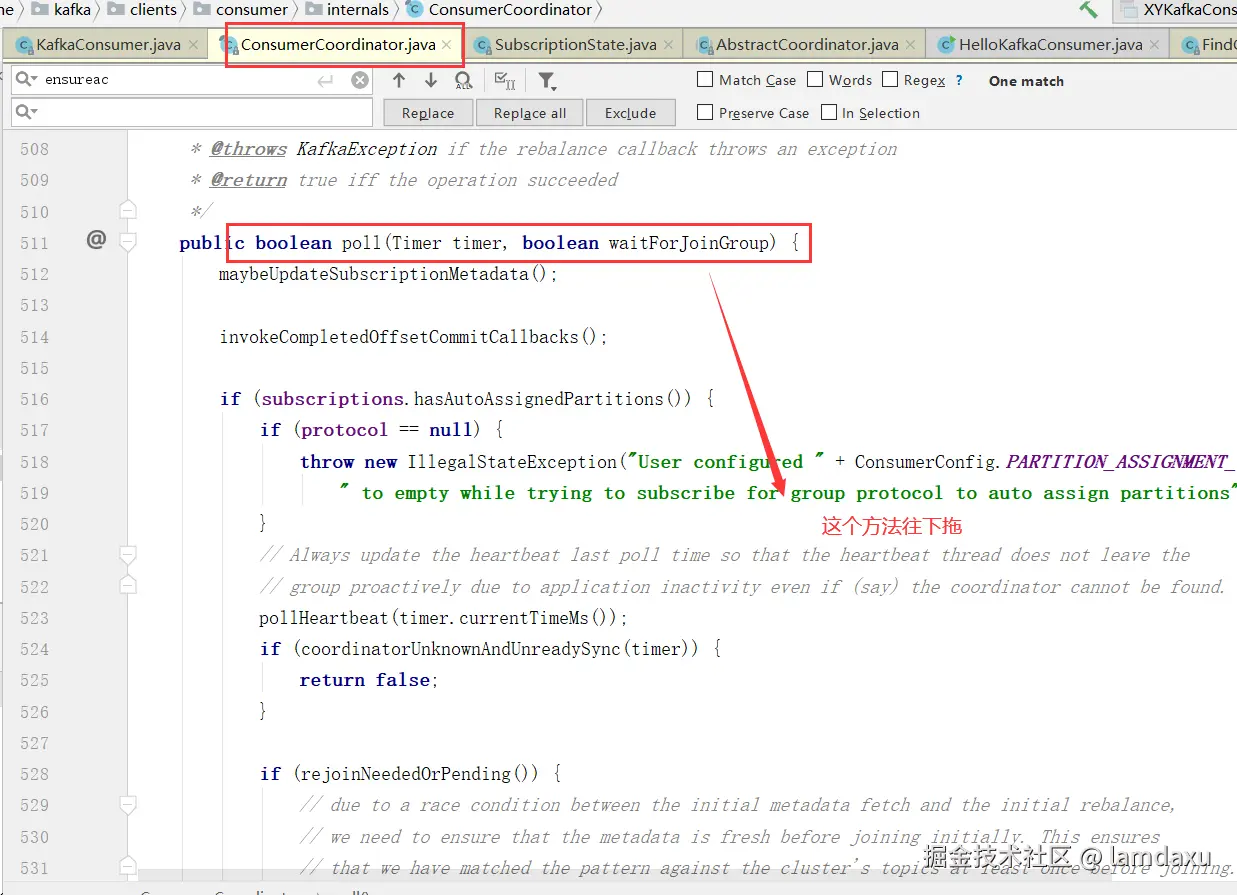The image size is (1237, 895).
Task: Collapse the comment fold at line 529
Action: point(128,804)
